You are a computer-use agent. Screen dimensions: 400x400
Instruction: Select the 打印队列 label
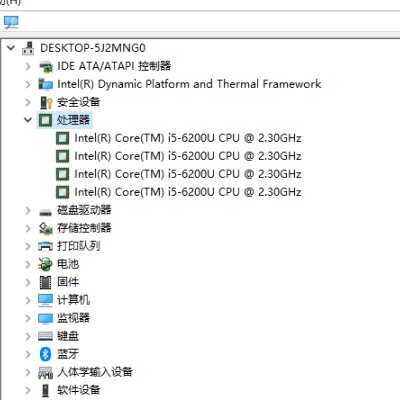[x=78, y=246]
